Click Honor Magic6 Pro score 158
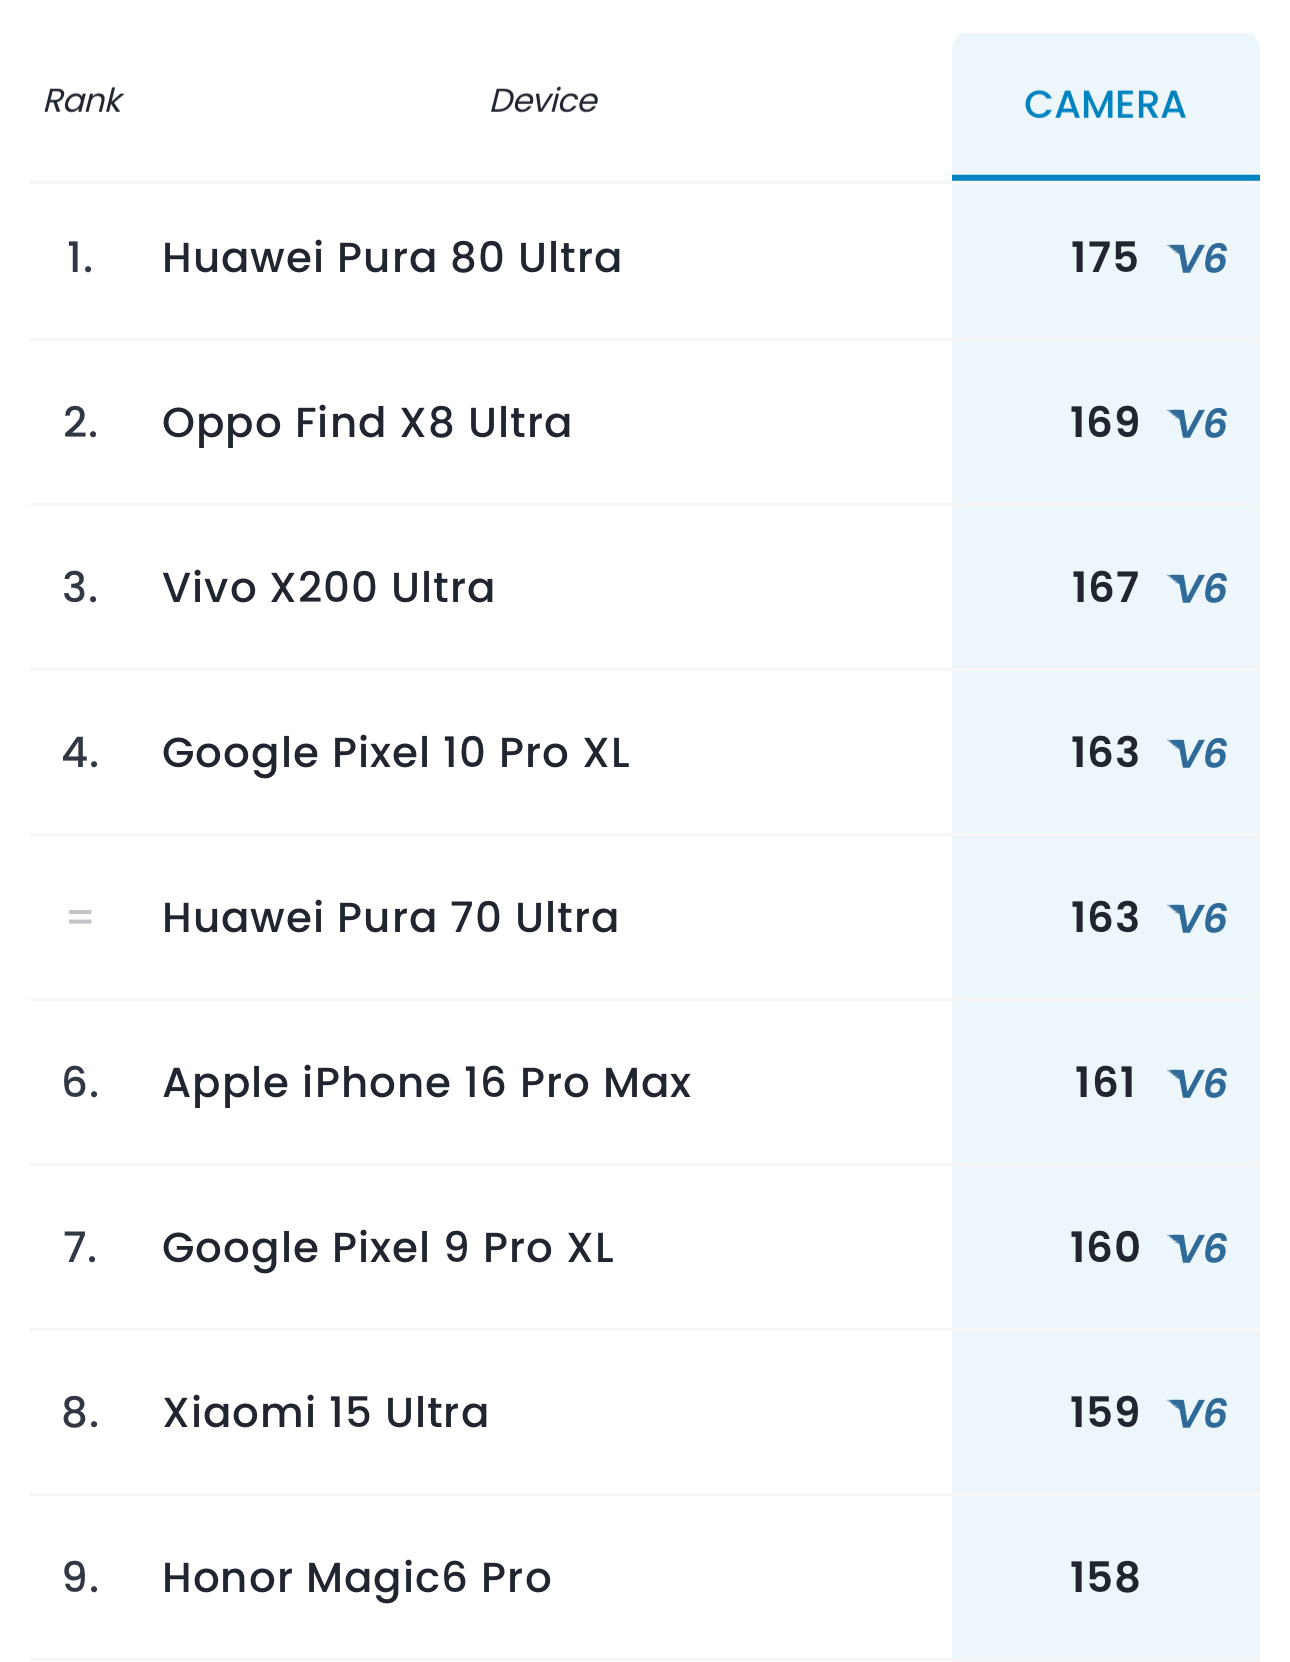This screenshot has height=1662, width=1290. (1104, 1578)
